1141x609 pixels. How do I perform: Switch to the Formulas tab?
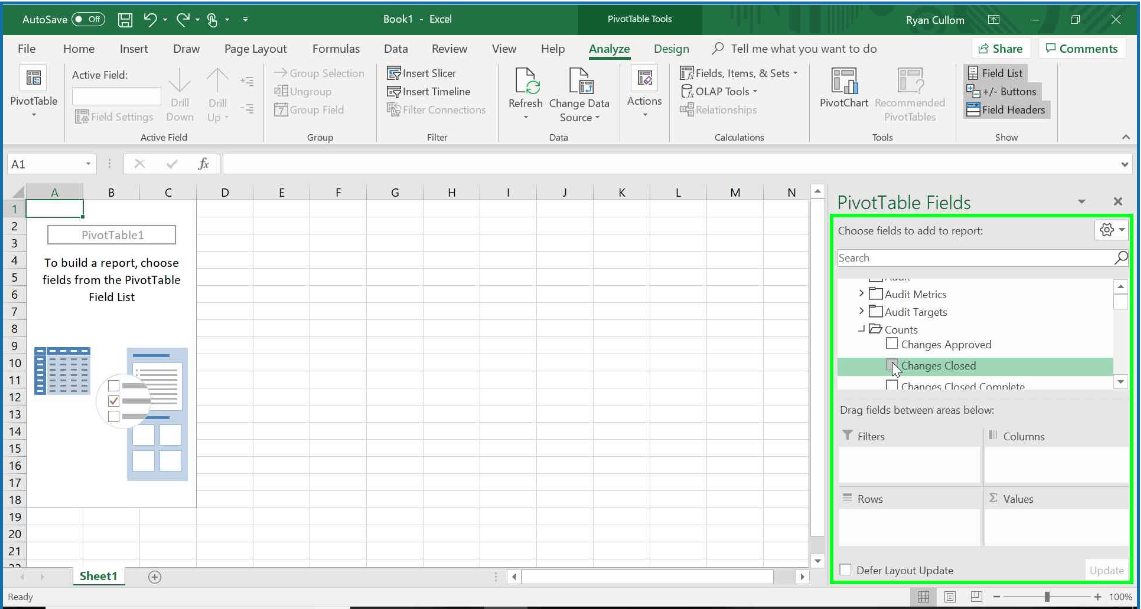point(335,49)
